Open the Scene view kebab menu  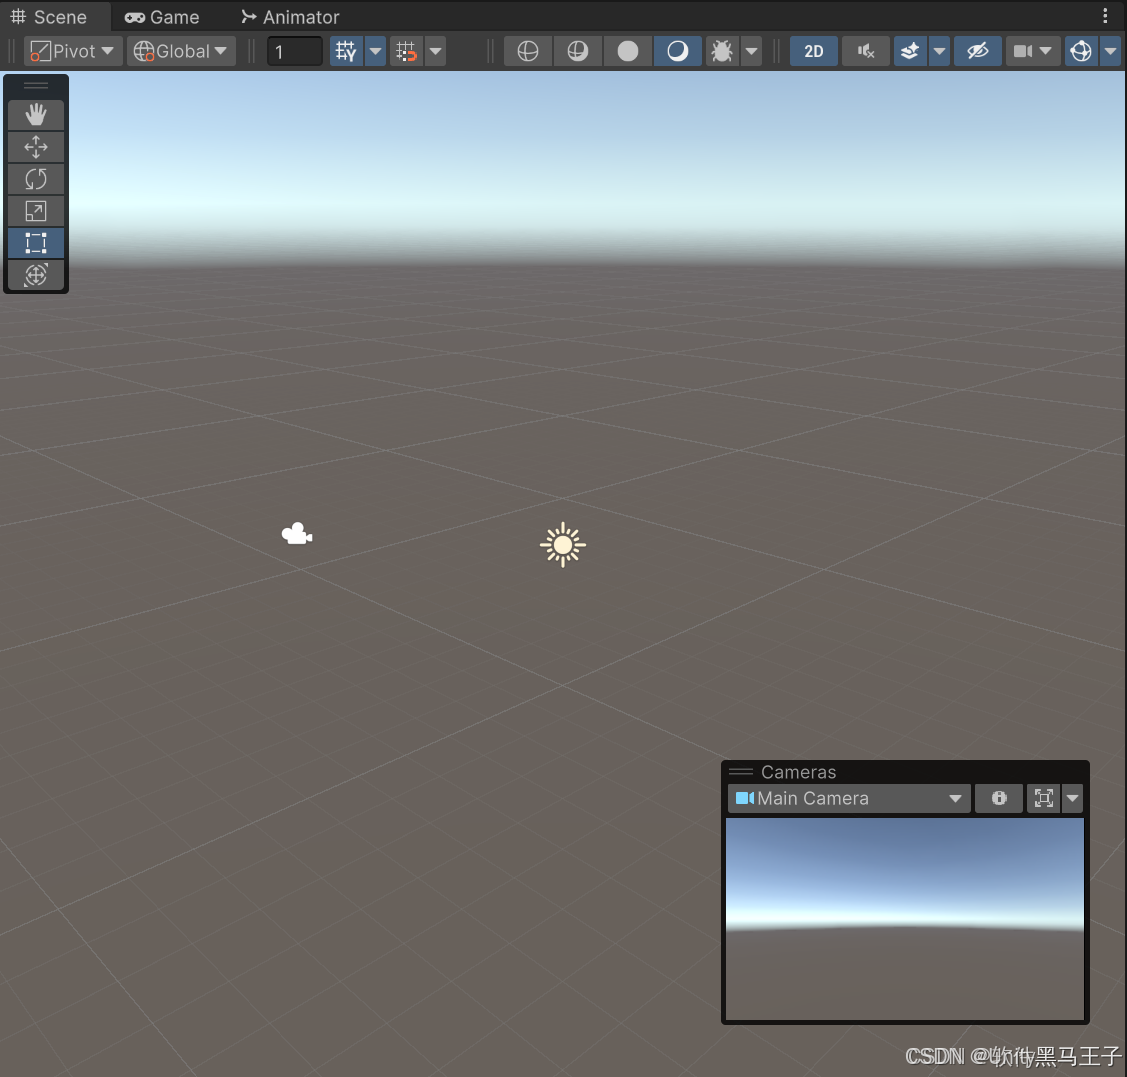coord(1105,16)
